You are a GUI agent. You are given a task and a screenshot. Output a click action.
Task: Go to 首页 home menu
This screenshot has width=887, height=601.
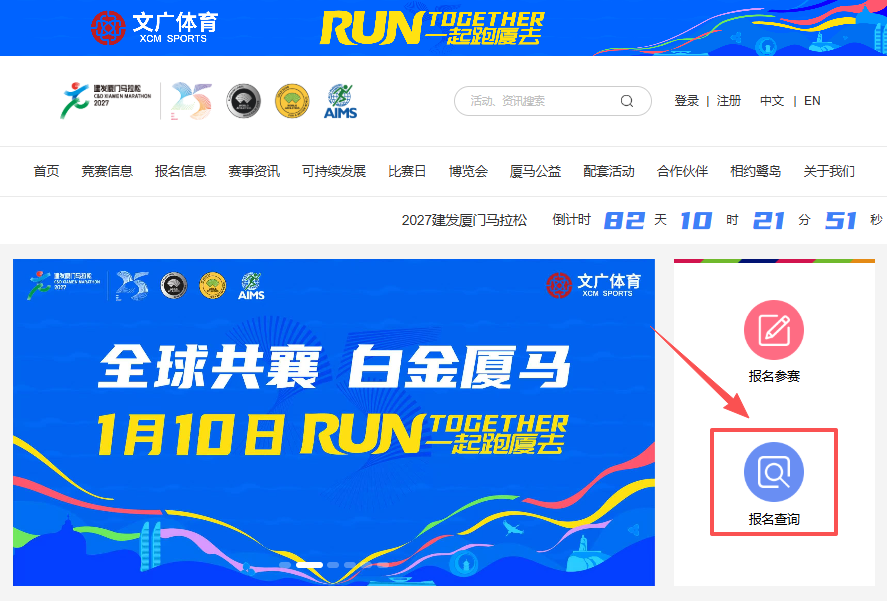click(46, 171)
